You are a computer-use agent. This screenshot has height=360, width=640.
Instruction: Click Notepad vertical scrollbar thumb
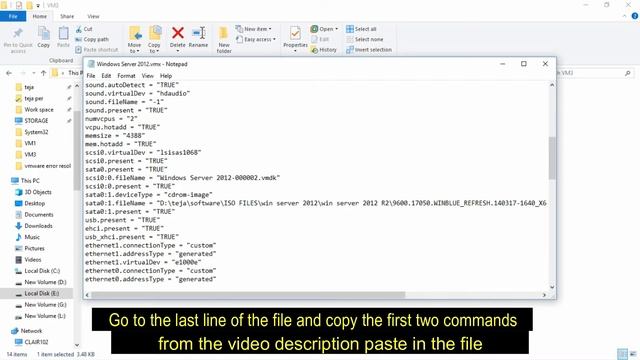click(552, 158)
